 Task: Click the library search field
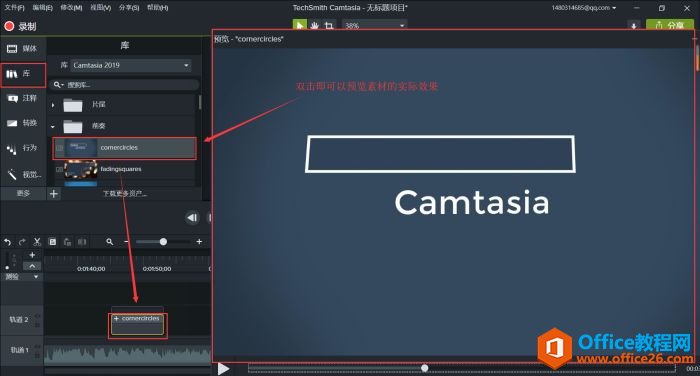coord(125,85)
